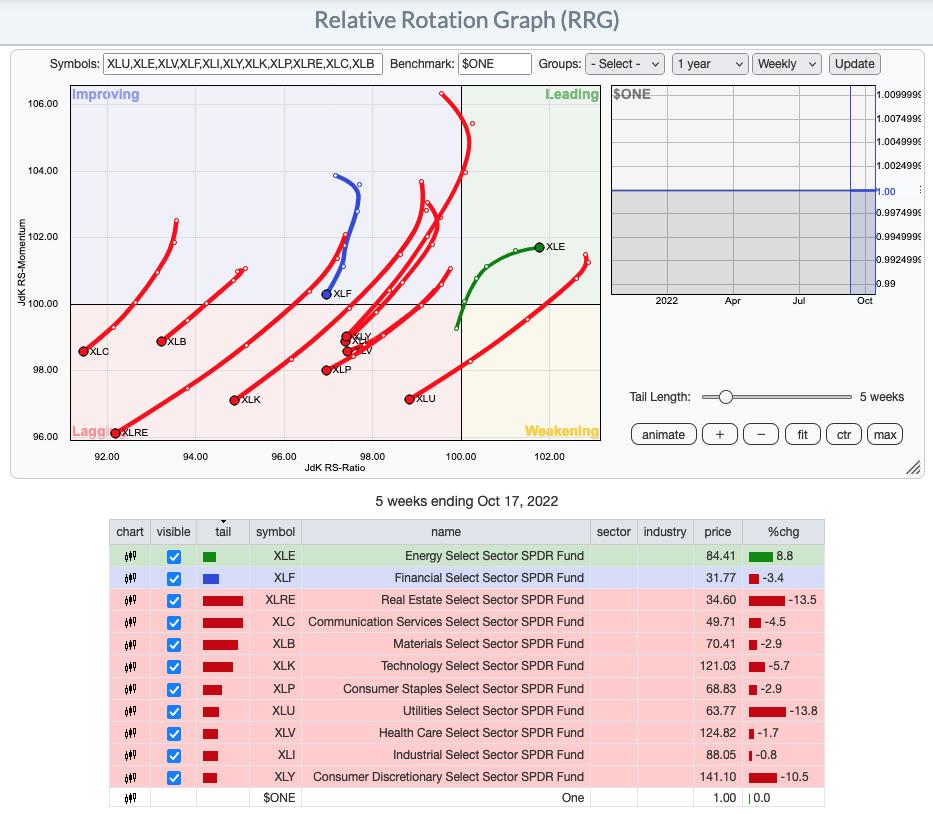Viewport: 933px width, 814px height.
Task: Open the Weekly interval dropdown
Action: (x=787, y=64)
